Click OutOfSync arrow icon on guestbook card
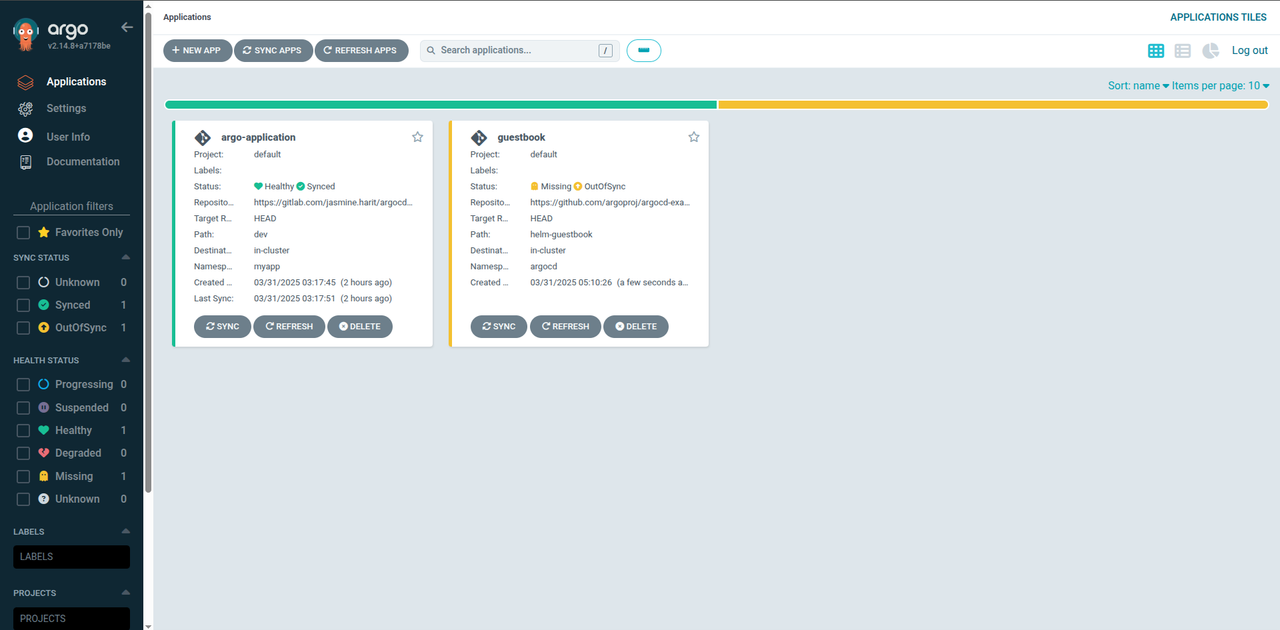The height and width of the screenshot is (630, 1280). point(577,186)
